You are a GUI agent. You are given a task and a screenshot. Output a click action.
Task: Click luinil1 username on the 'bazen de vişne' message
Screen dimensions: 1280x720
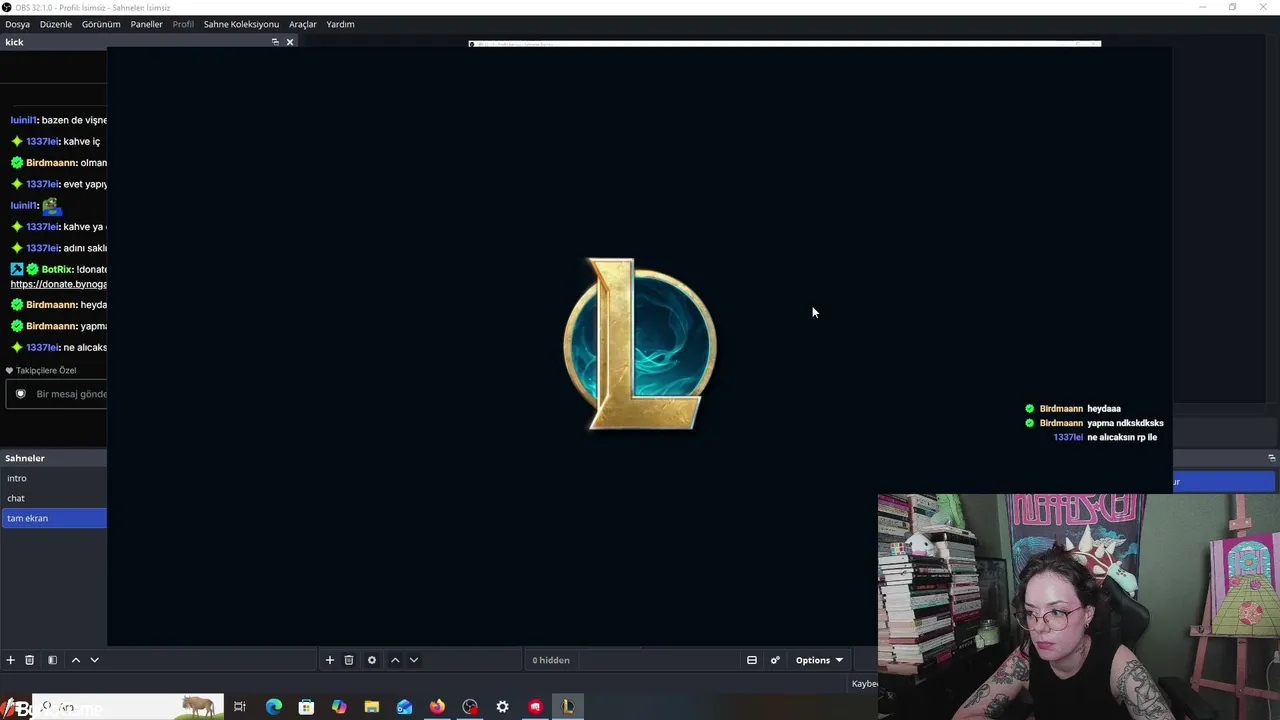click(23, 120)
